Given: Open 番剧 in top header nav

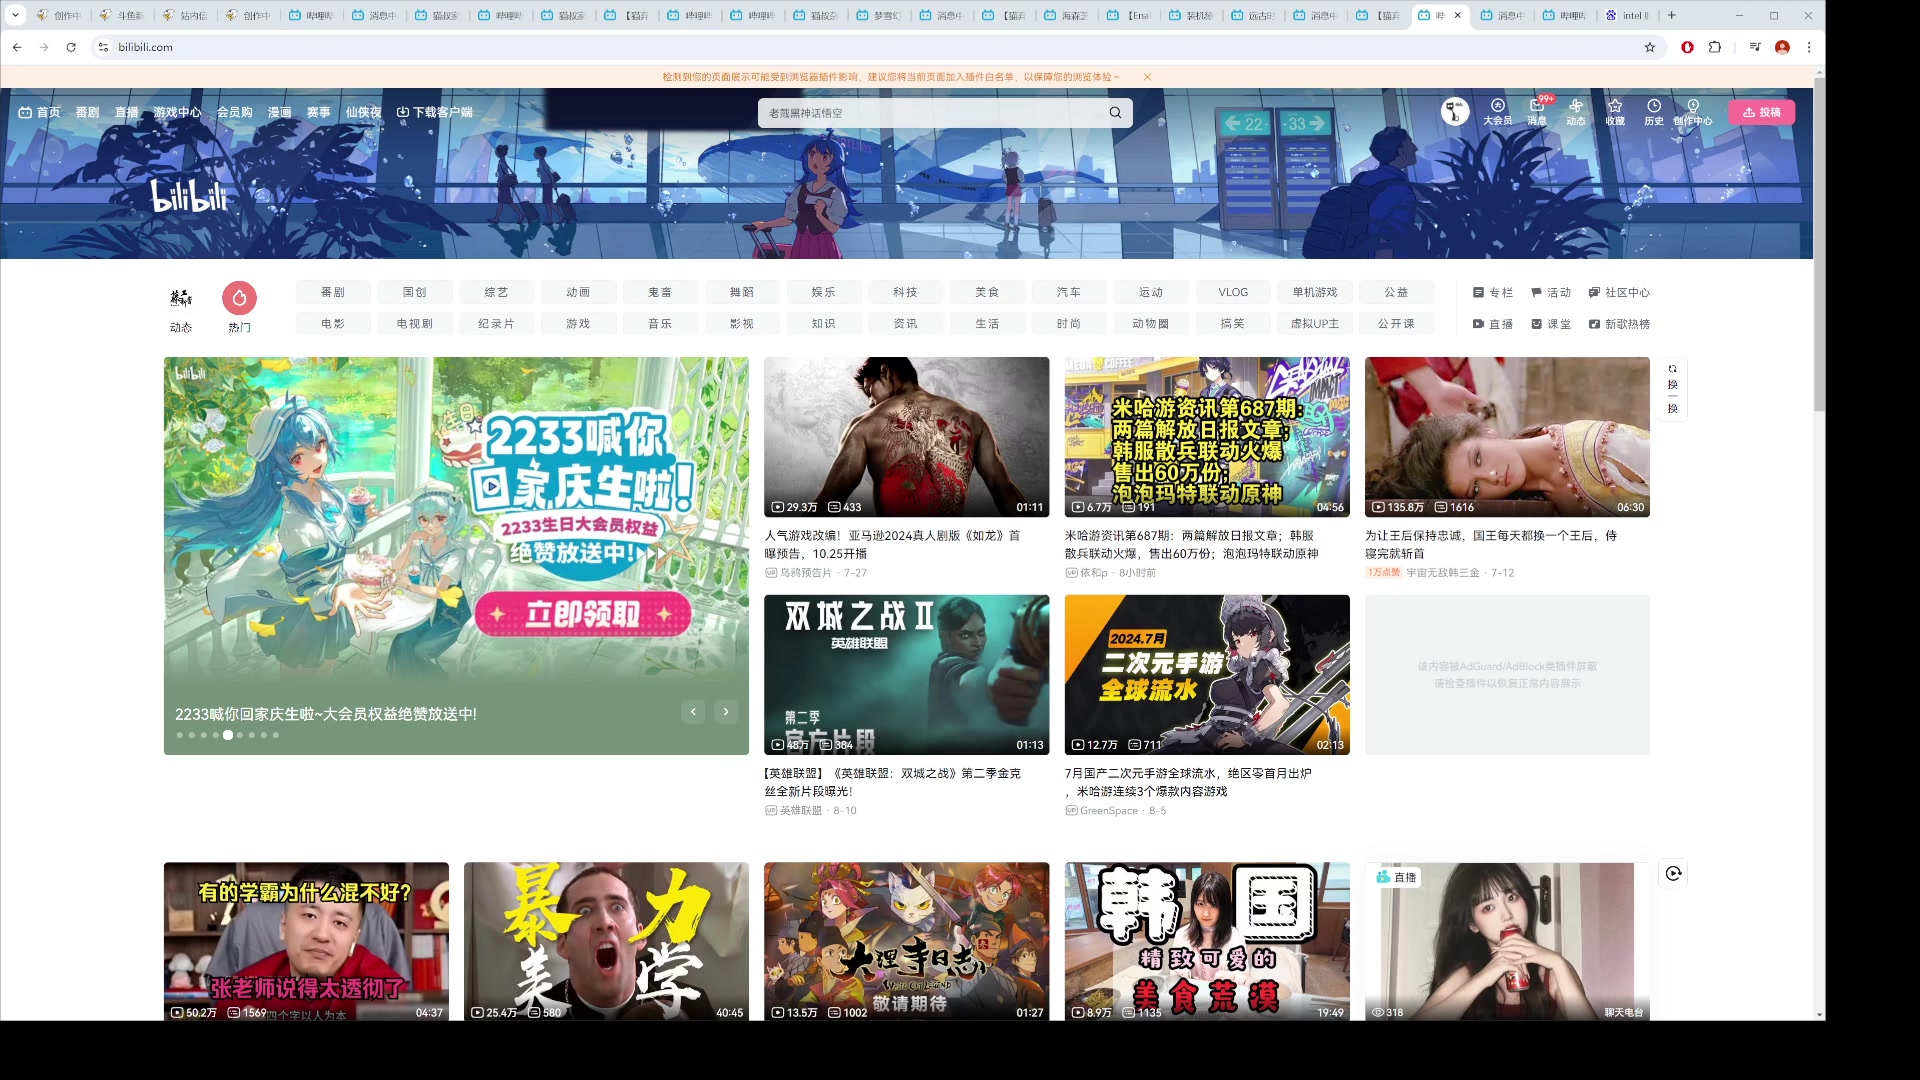Looking at the screenshot, I should tap(87, 112).
